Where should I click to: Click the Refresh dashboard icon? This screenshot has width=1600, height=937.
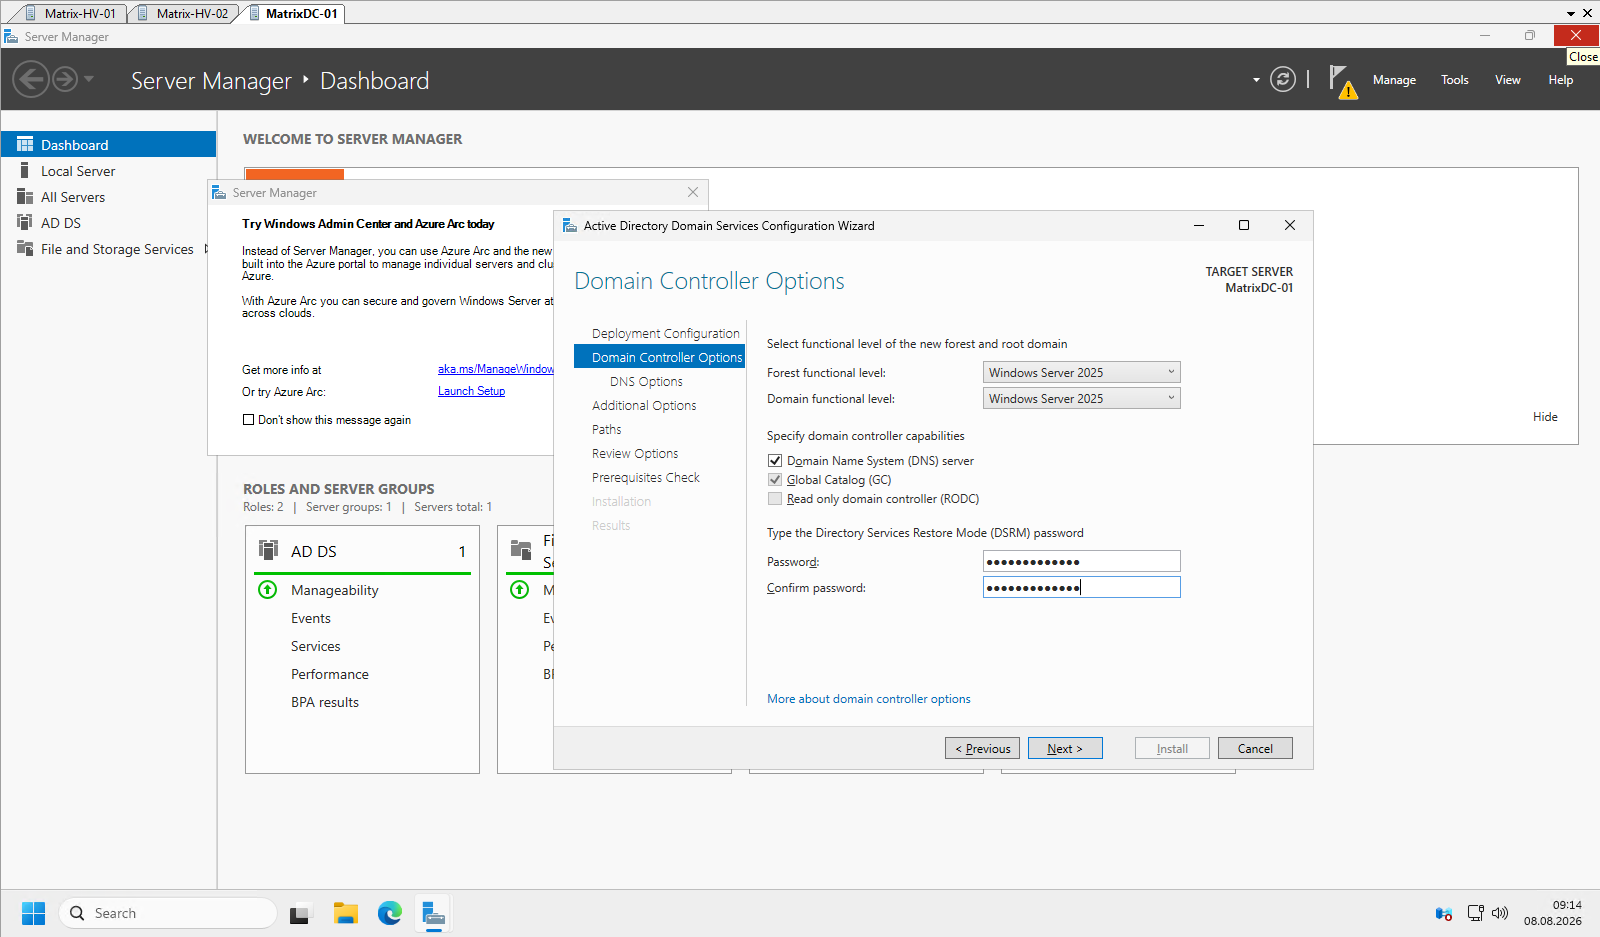pos(1283,79)
